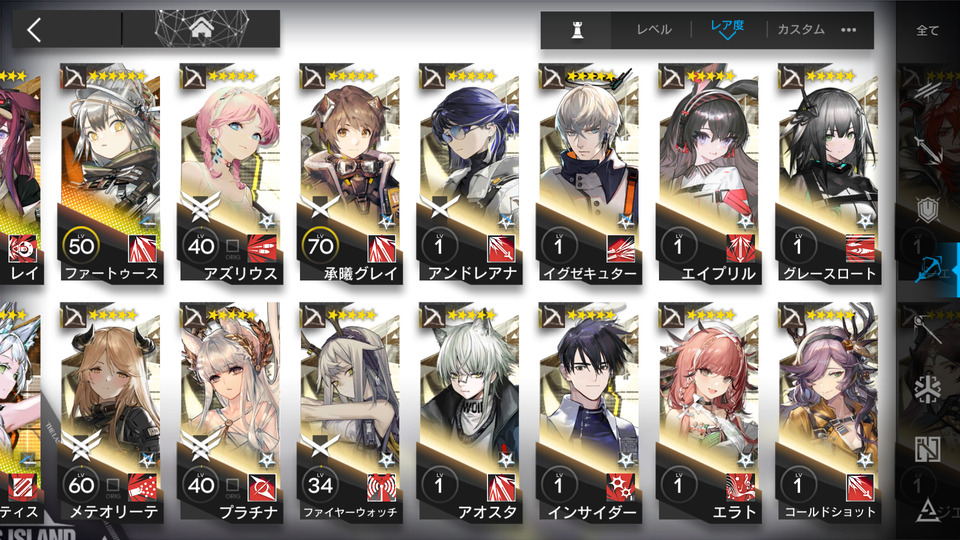Filter by the Defender shield class icon
The width and height of the screenshot is (960, 540).
(928, 209)
